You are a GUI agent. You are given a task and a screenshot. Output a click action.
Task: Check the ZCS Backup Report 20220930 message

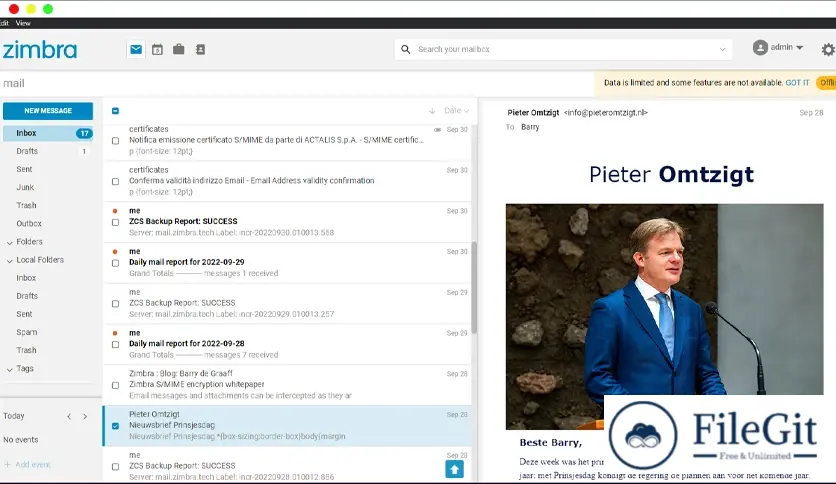click(x=115, y=222)
